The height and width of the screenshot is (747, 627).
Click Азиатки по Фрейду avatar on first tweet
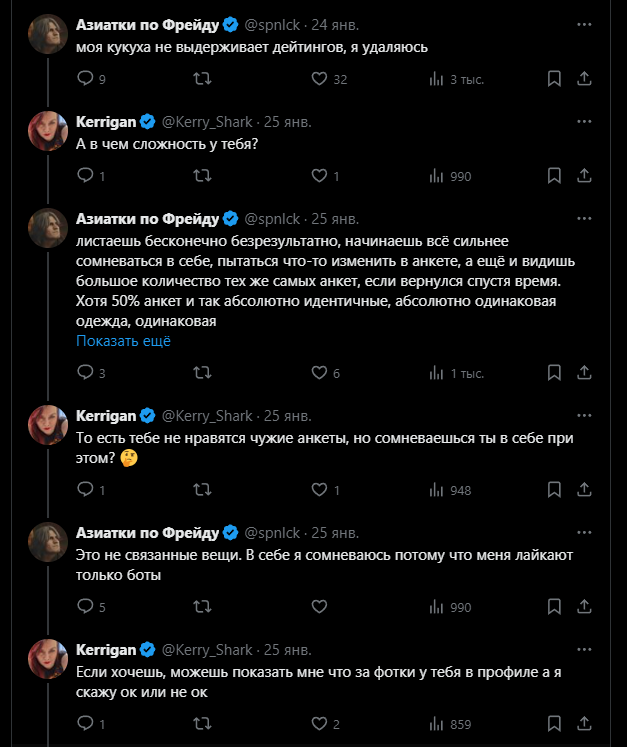pyautogui.click(x=47, y=34)
